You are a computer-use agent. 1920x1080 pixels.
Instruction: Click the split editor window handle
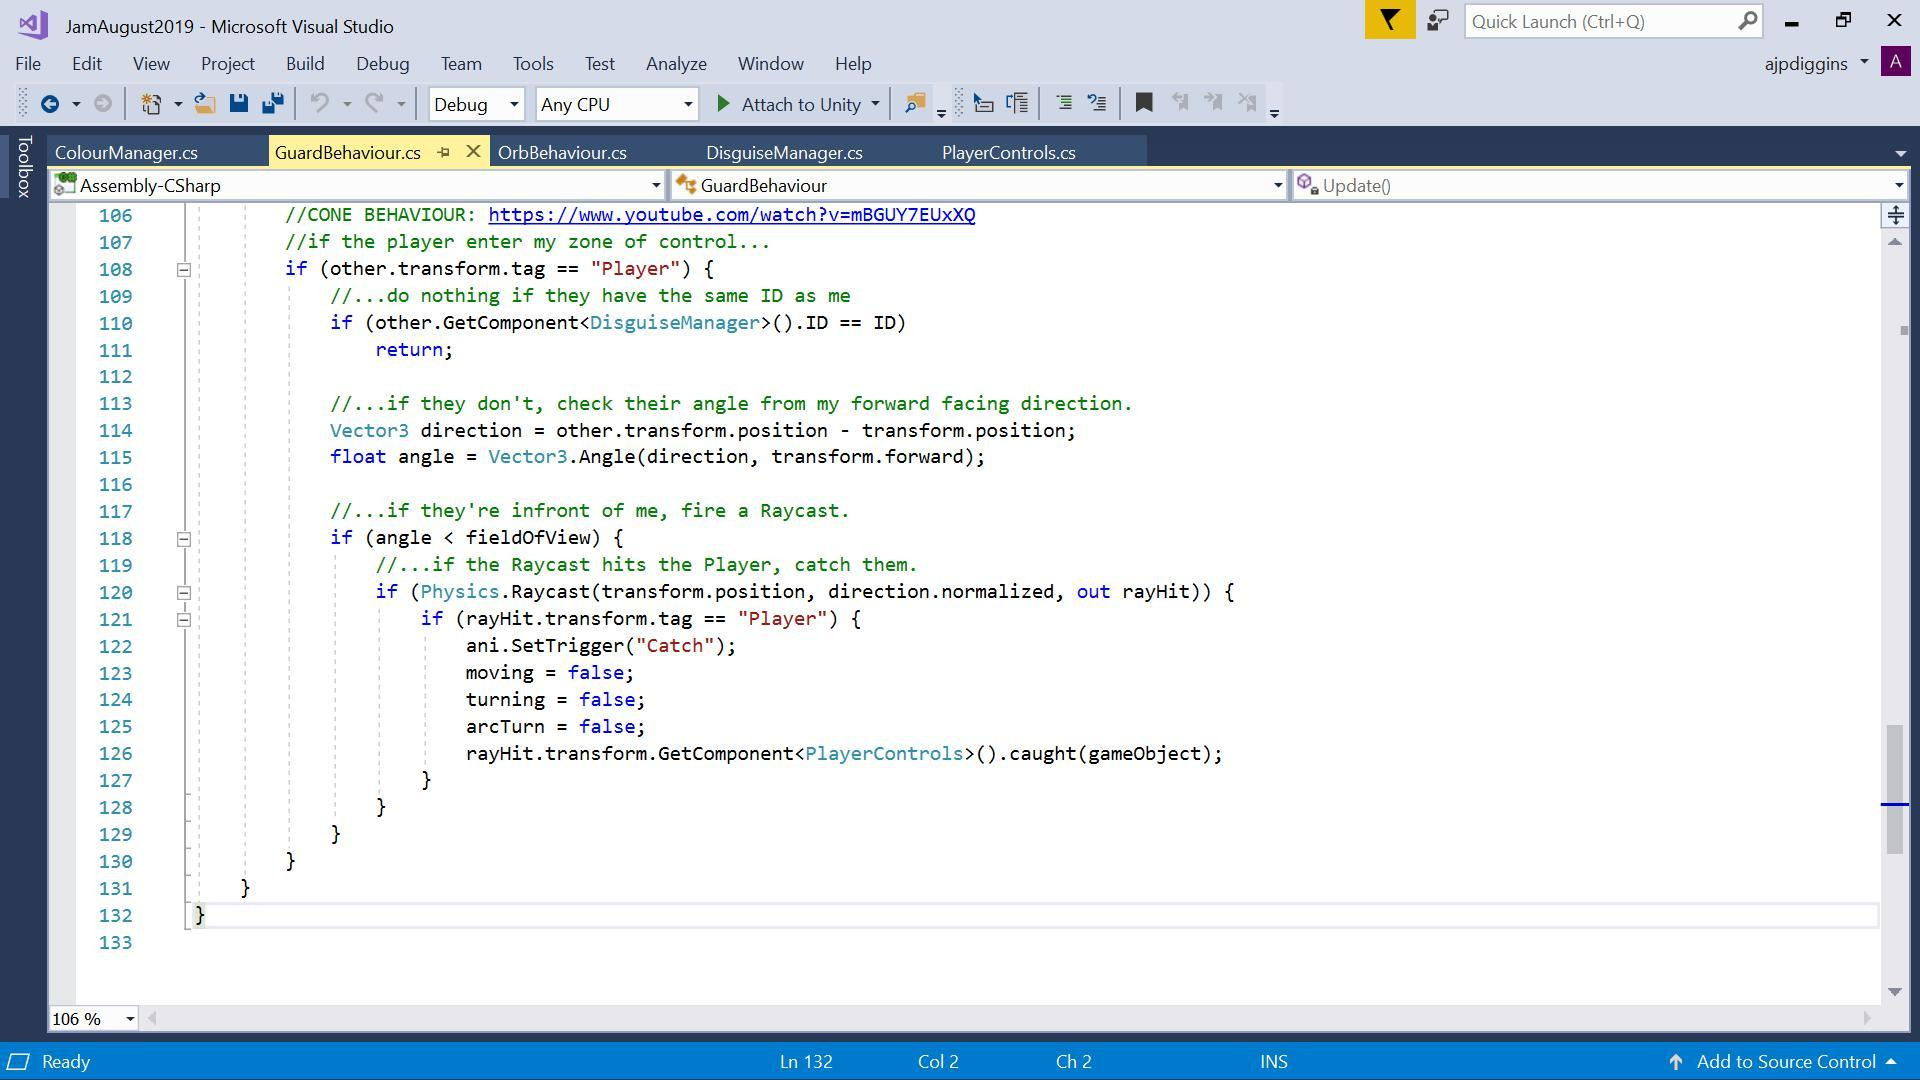pos(1895,215)
